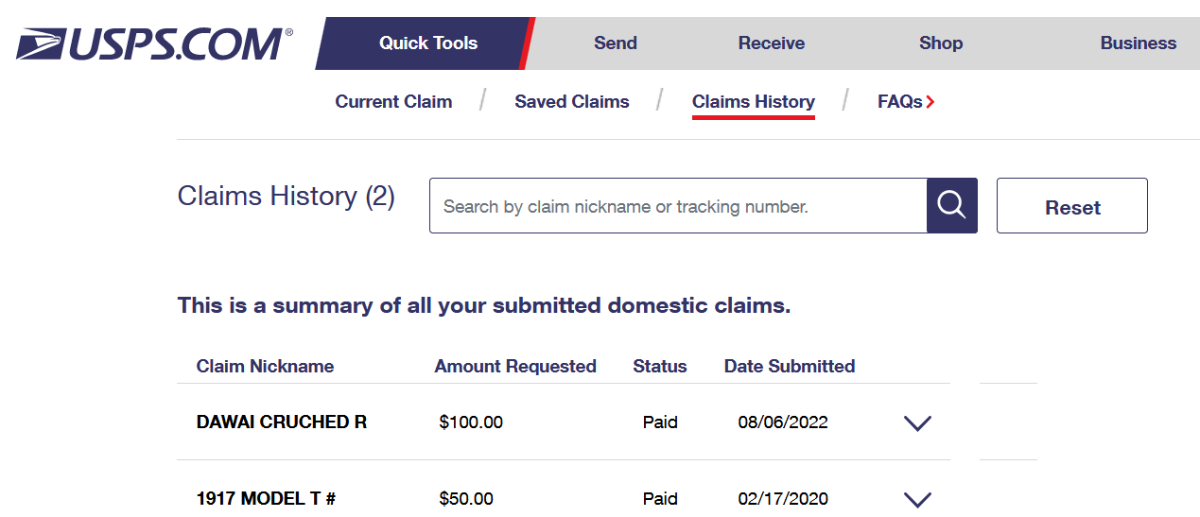The image size is (1200, 517).
Task: Sort by Claim Nickname column header
Action: pos(265,366)
